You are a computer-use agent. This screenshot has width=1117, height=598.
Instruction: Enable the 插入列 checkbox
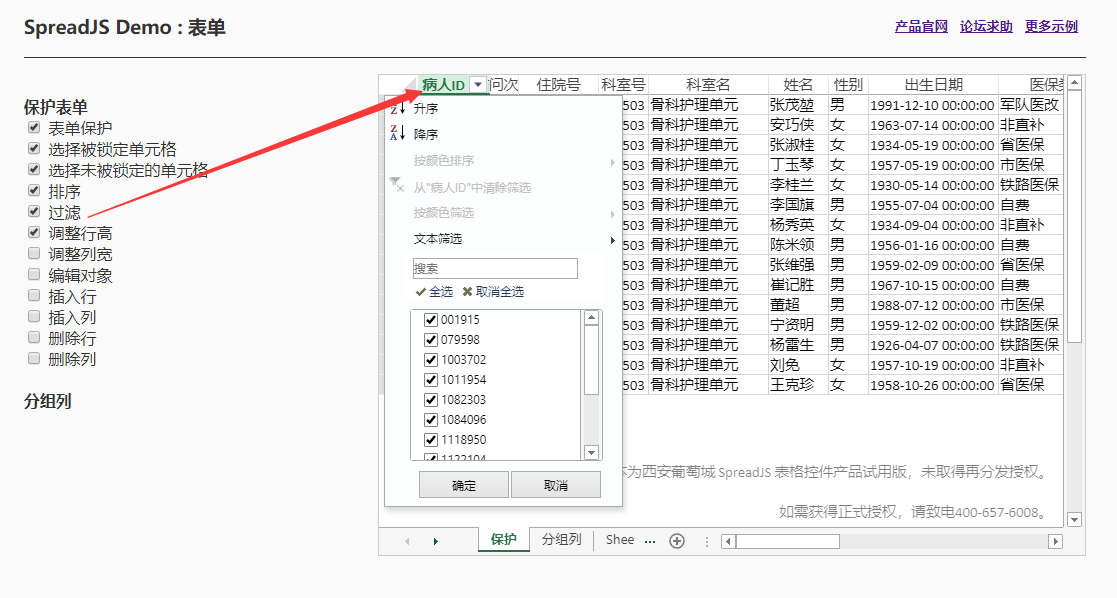click(33, 316)
